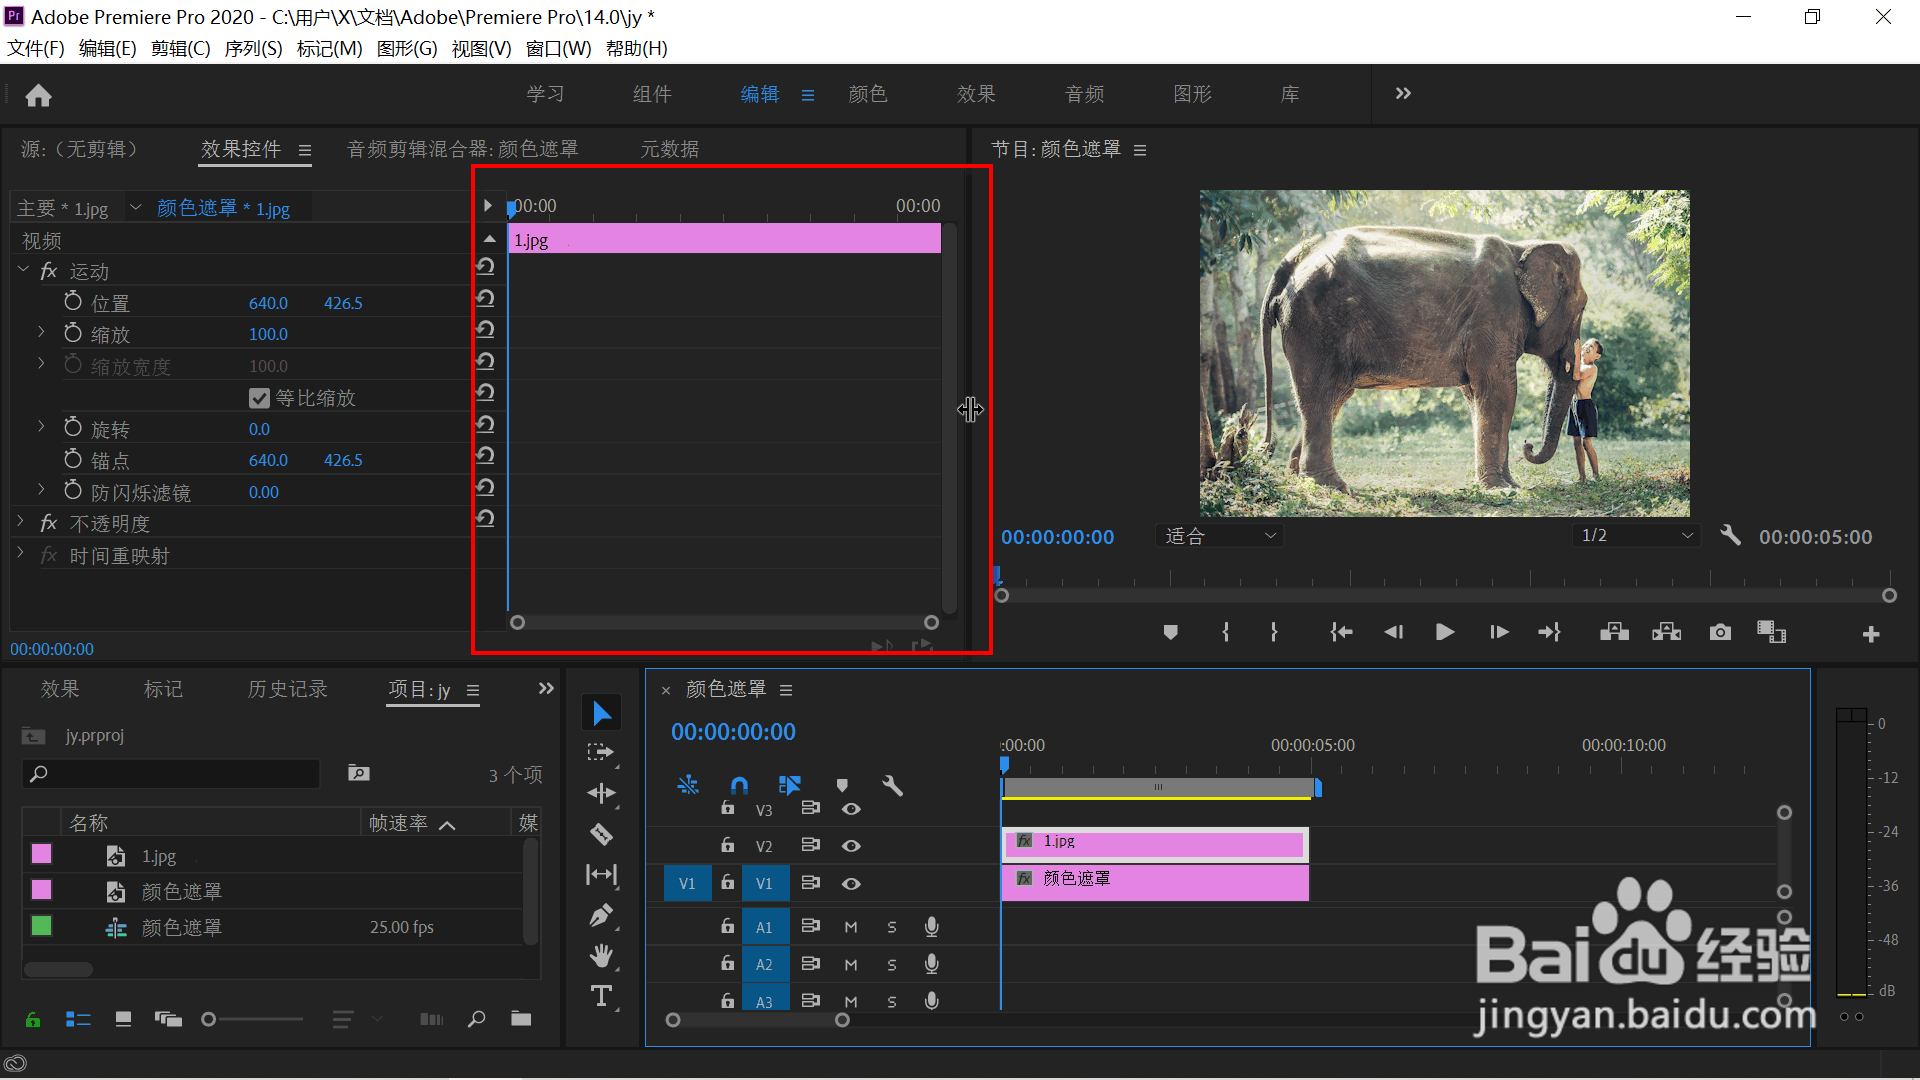
Task: Mute audio track A1
Action: 851,927
